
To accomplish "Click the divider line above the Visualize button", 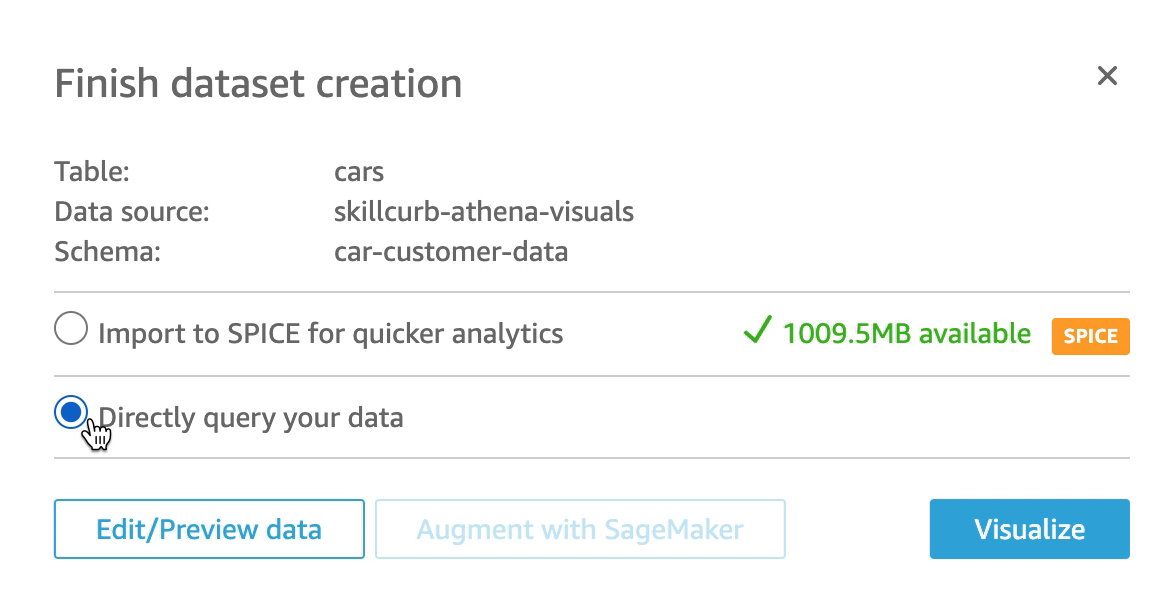I will (592, 458).
